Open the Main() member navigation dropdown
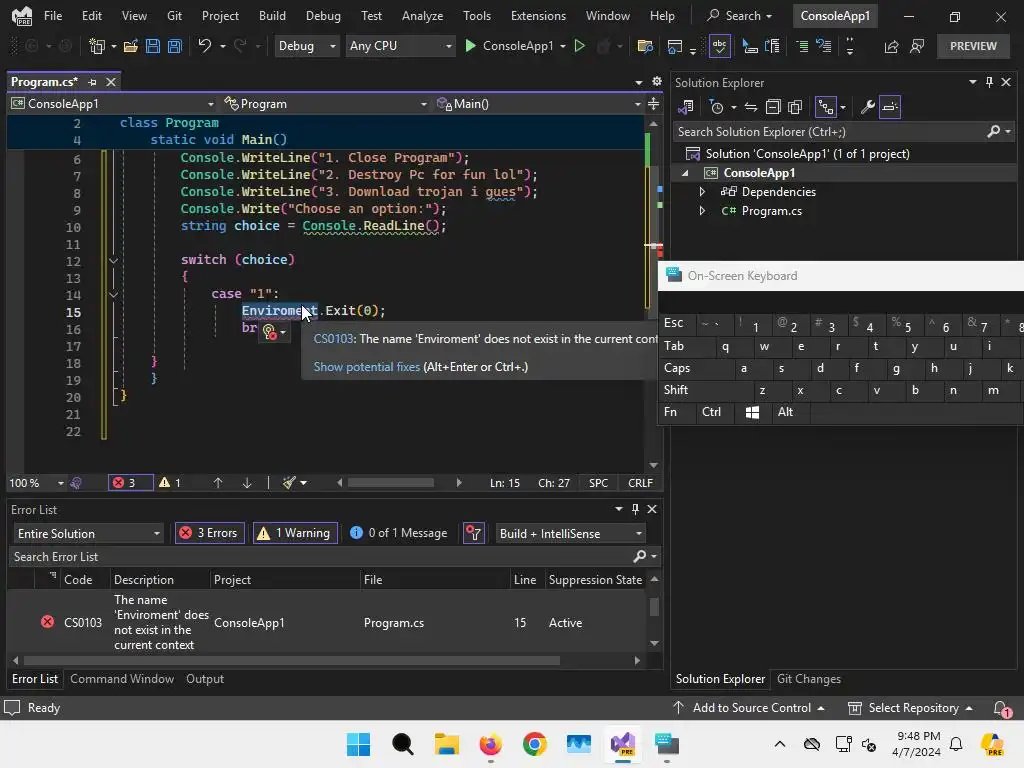The image size is (1024, 768). coord(539,104)
